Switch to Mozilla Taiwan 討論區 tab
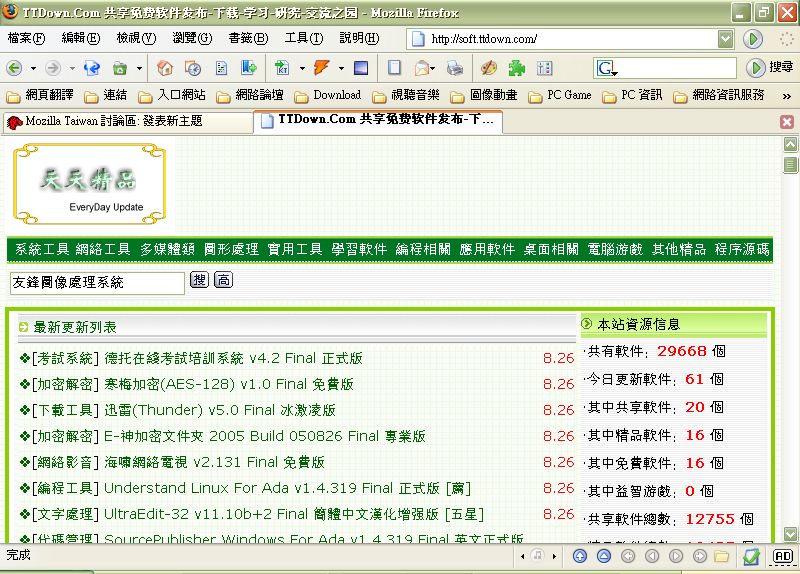800x574 pixels. (x=128, y=121)
